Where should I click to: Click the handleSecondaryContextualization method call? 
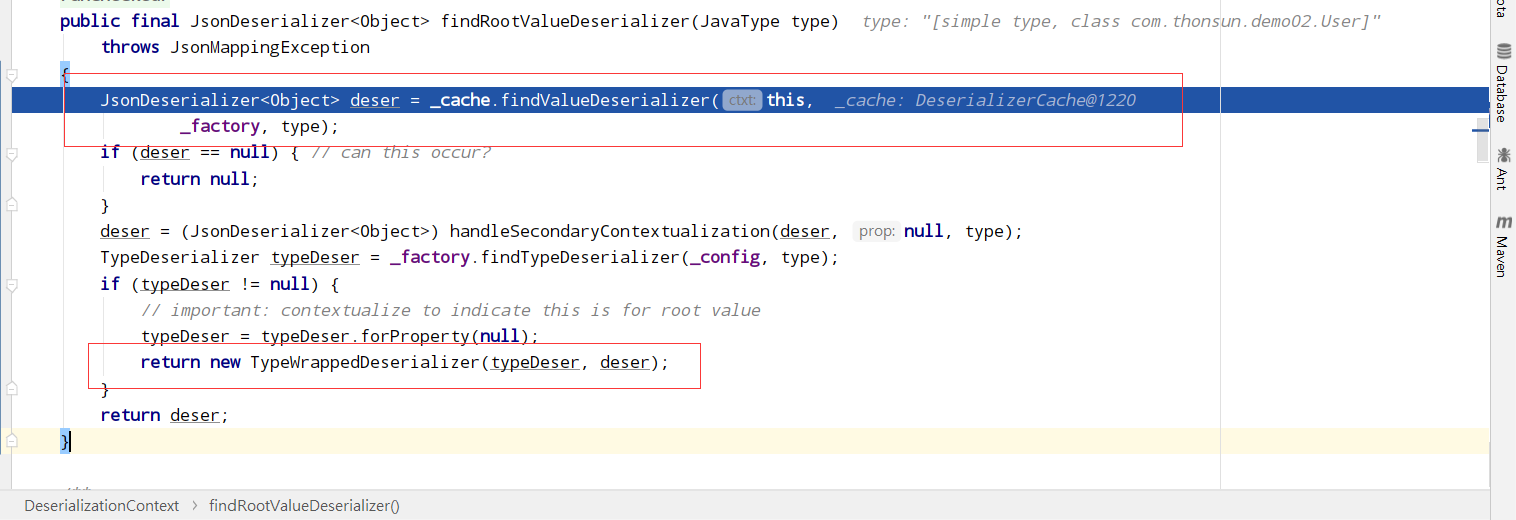pyautogui.click(x=610, y=231)
